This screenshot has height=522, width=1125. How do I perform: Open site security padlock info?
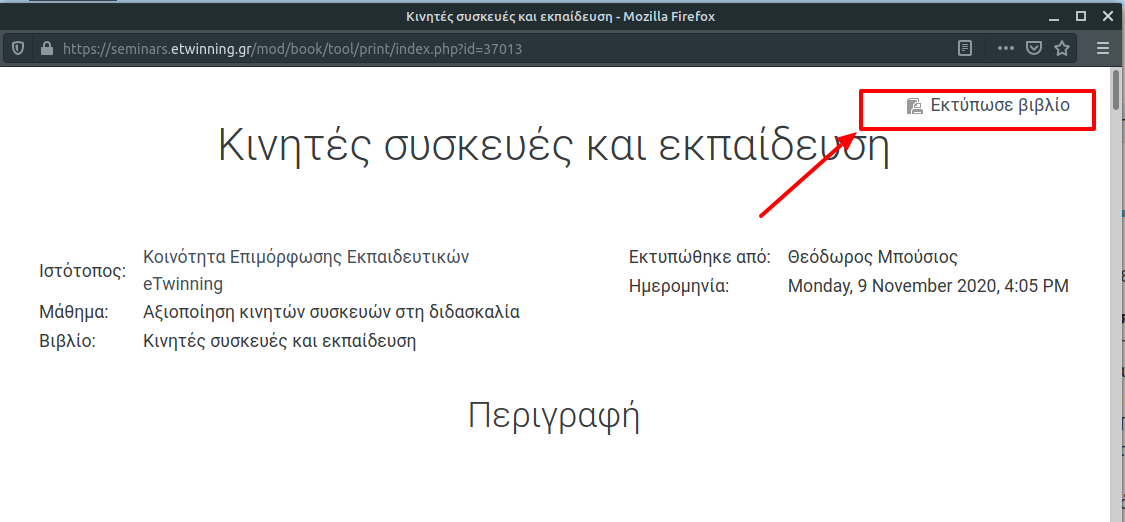[x=45, y=48]
